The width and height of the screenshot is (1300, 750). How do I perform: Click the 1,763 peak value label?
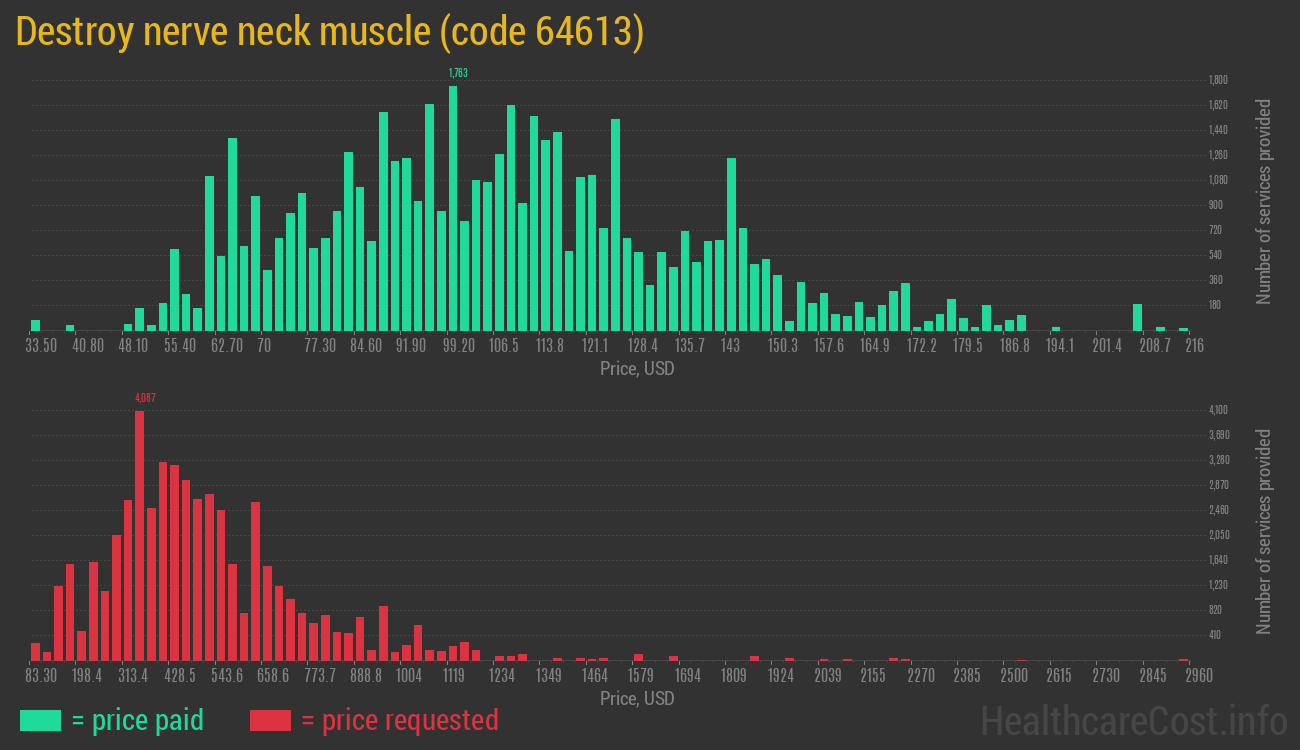click(x=458, y=73)
